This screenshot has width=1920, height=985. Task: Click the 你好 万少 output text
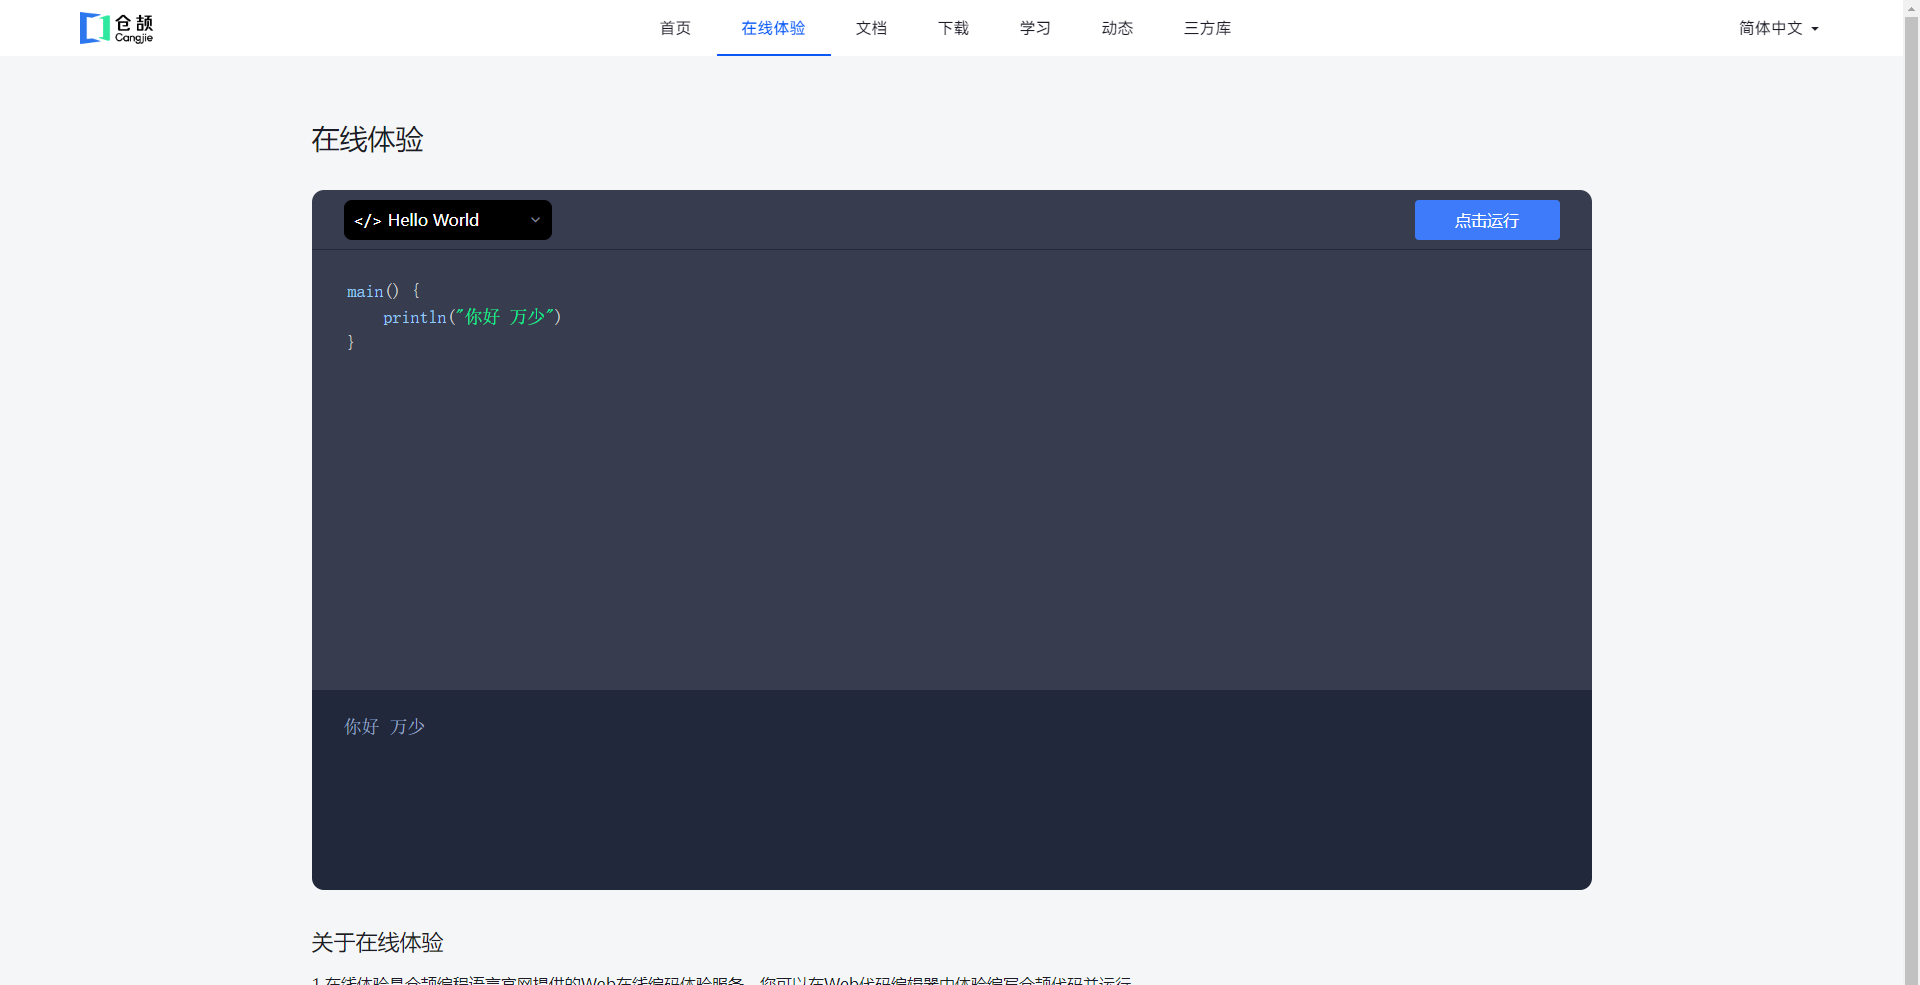tap(385, 727)
